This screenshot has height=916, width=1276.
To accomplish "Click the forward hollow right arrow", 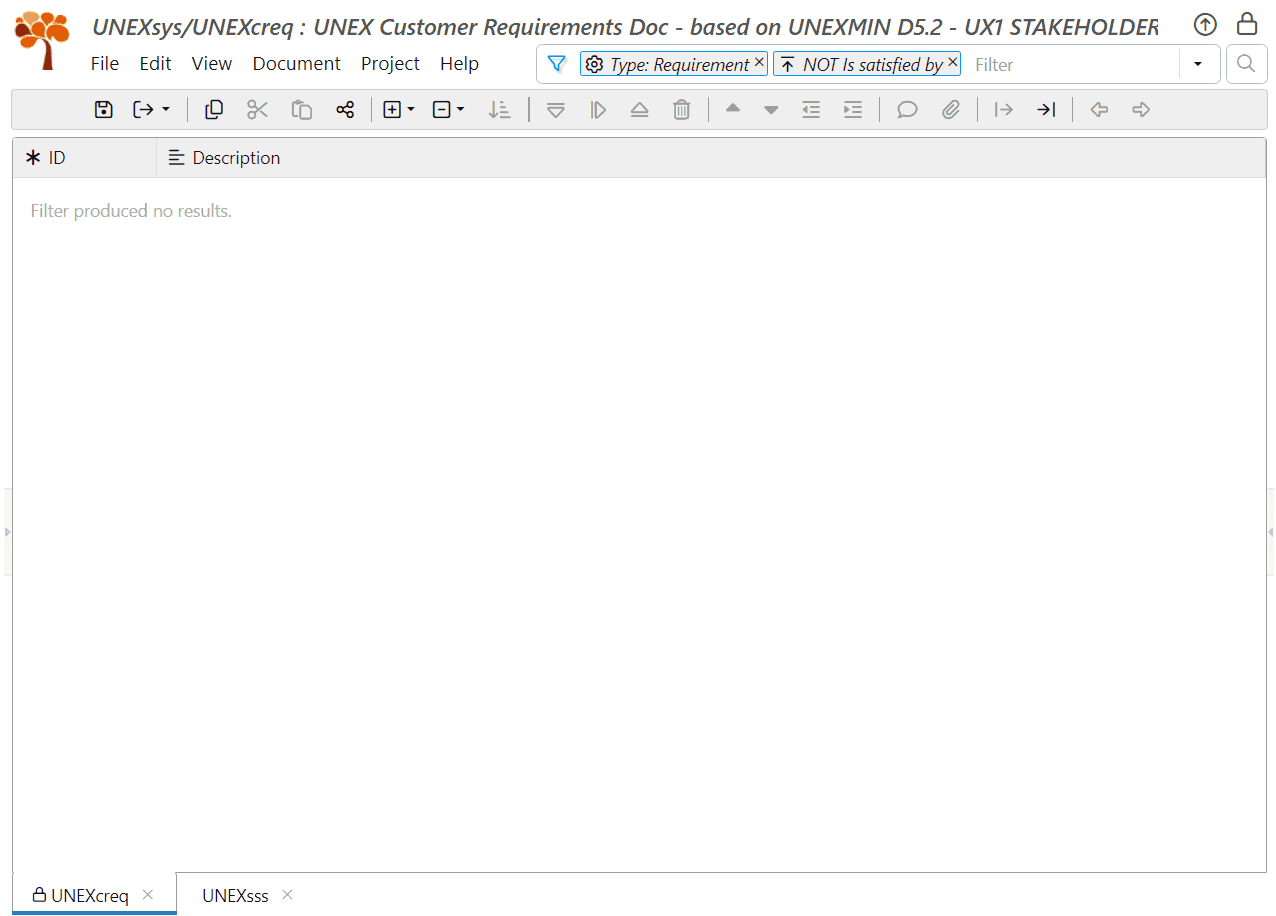I will coord(1141,110).
